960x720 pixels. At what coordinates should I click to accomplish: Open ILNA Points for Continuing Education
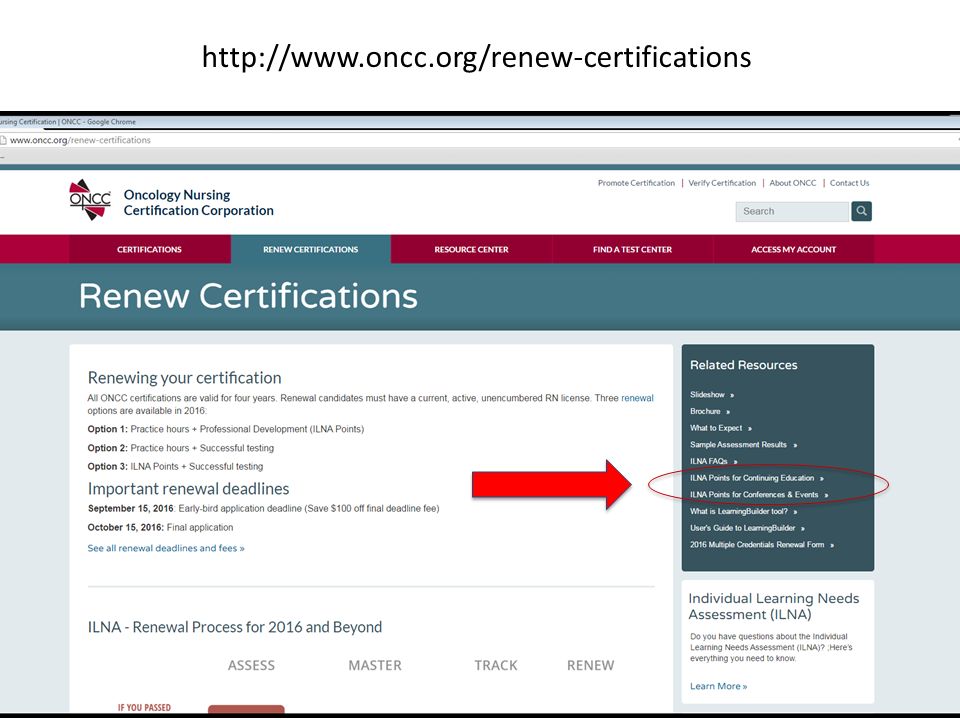click(x=757, y=478)
